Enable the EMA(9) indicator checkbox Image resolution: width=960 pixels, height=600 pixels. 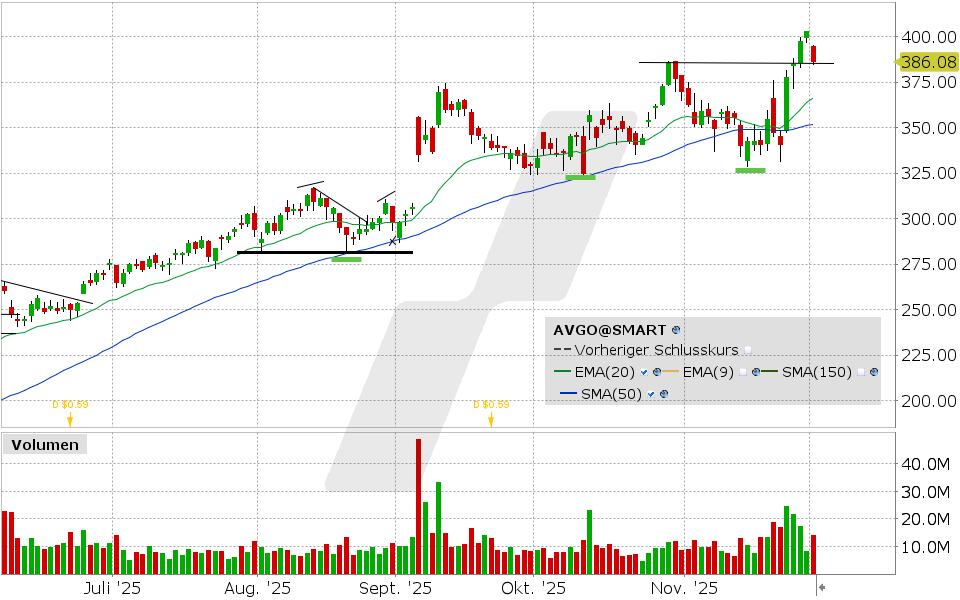(743, 371)
